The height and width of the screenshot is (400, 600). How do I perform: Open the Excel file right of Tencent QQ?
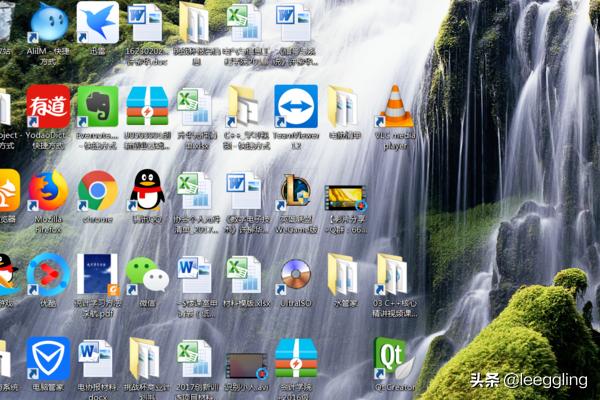(x=194, y=191)
